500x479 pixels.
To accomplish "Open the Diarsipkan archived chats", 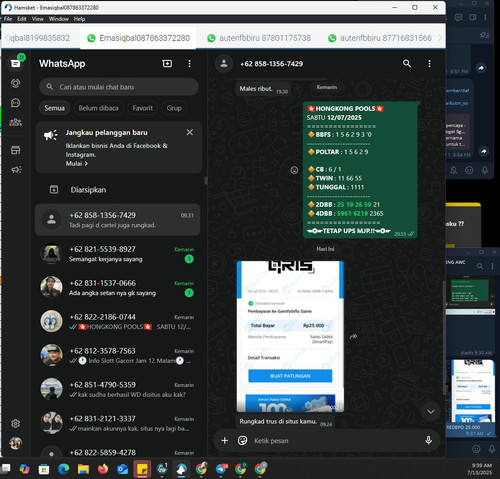I will pos(118,190).
